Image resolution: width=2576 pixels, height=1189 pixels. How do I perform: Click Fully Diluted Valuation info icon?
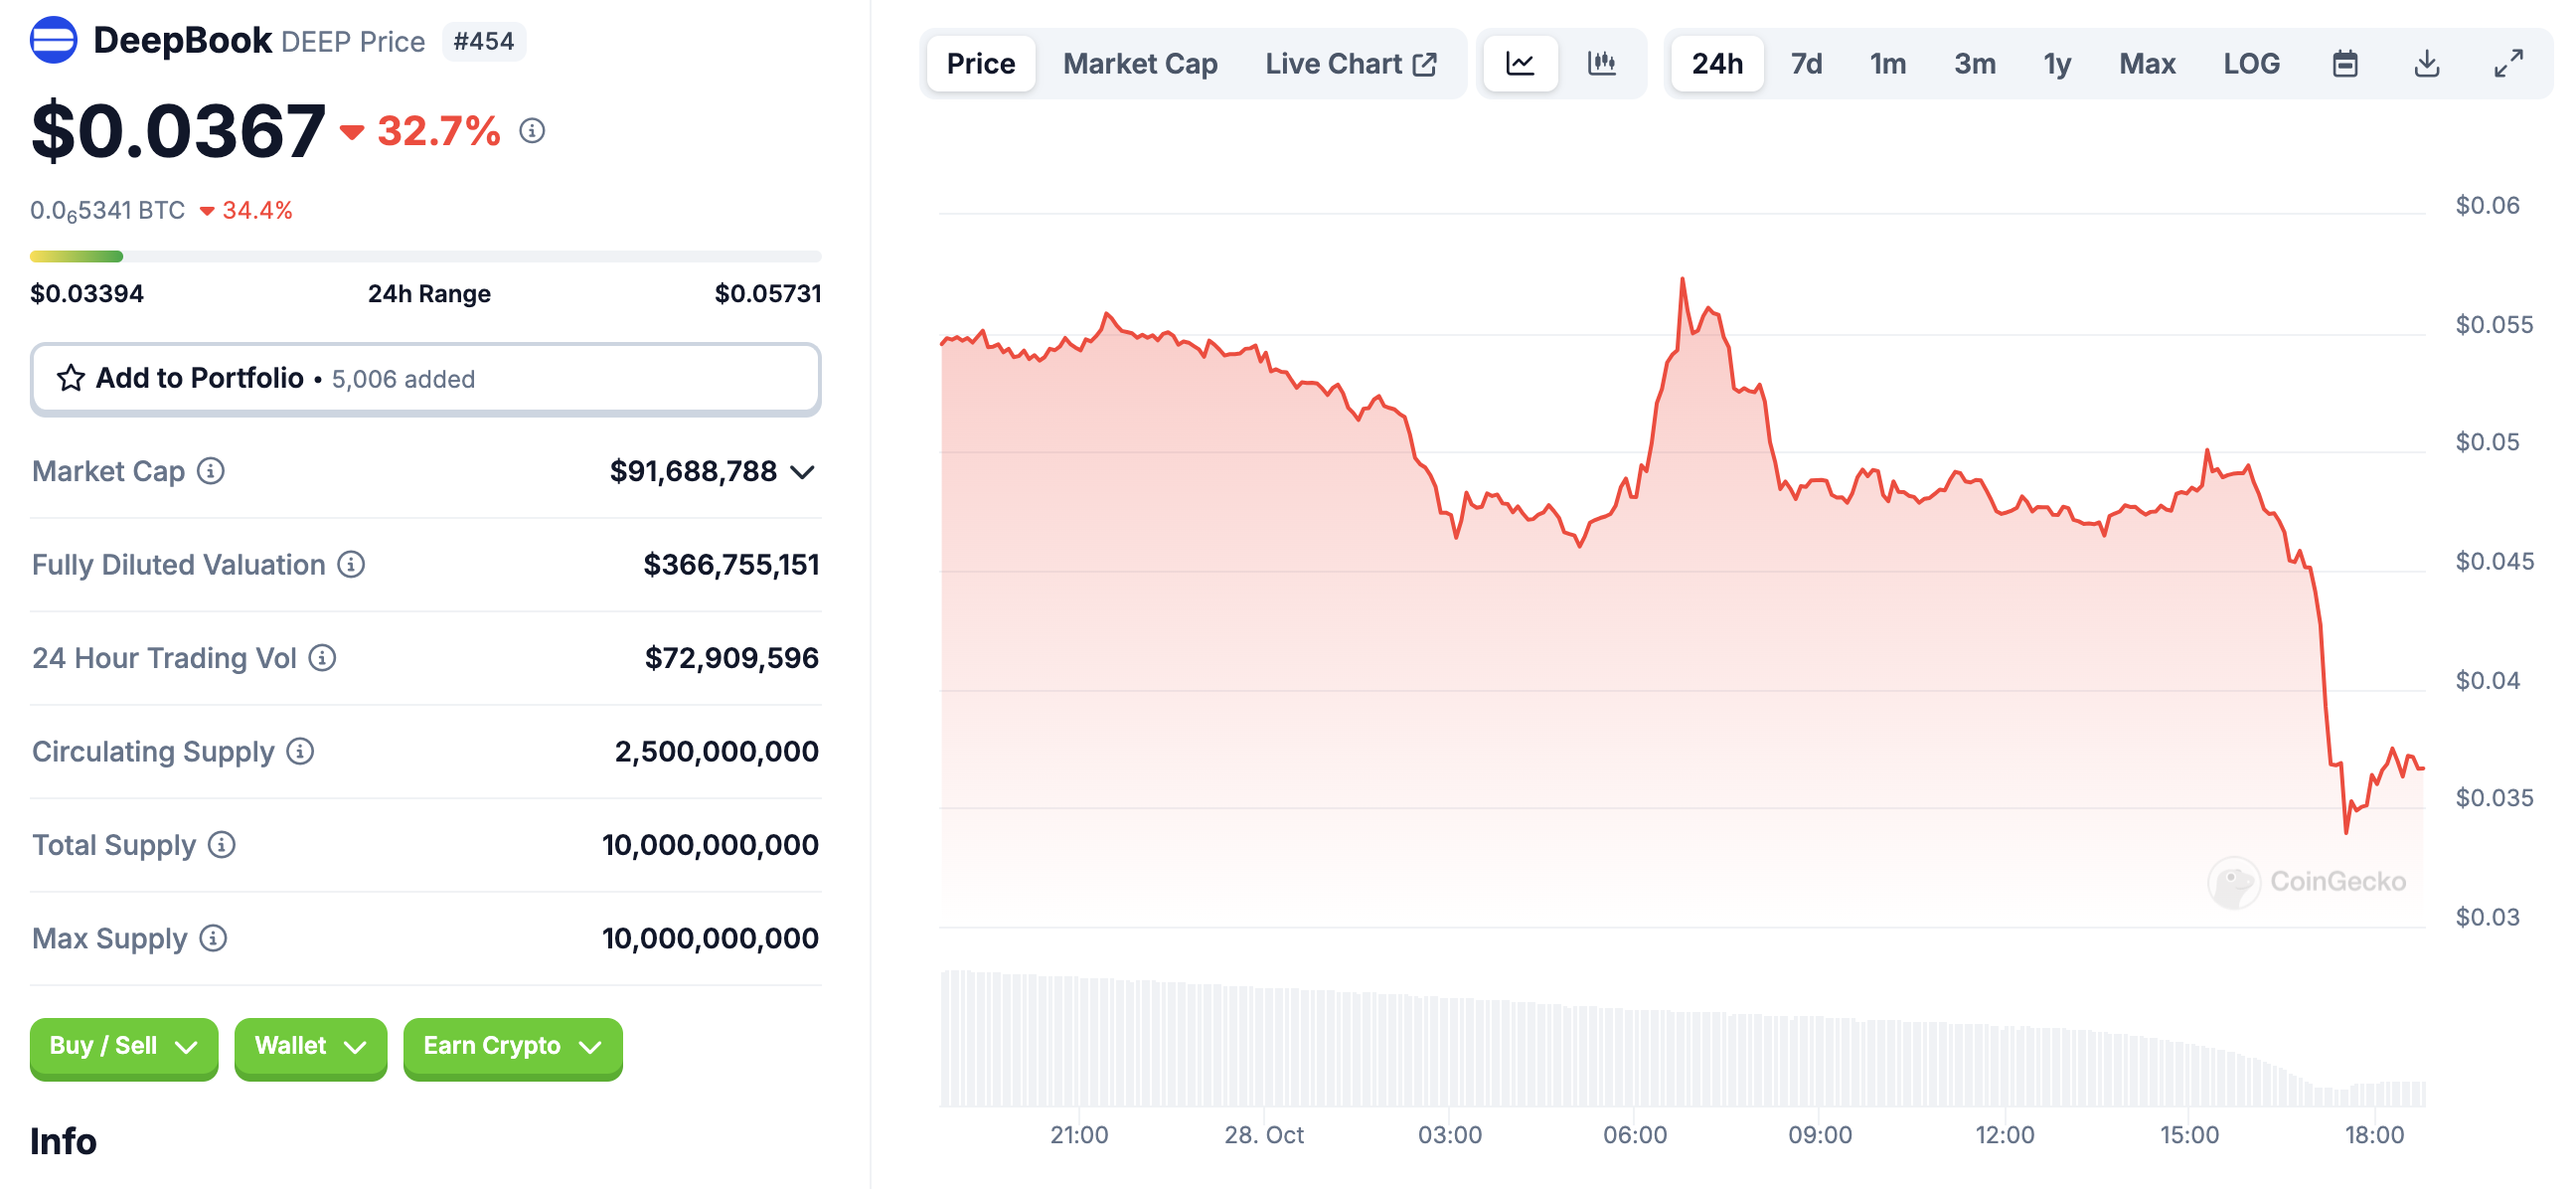351,565
